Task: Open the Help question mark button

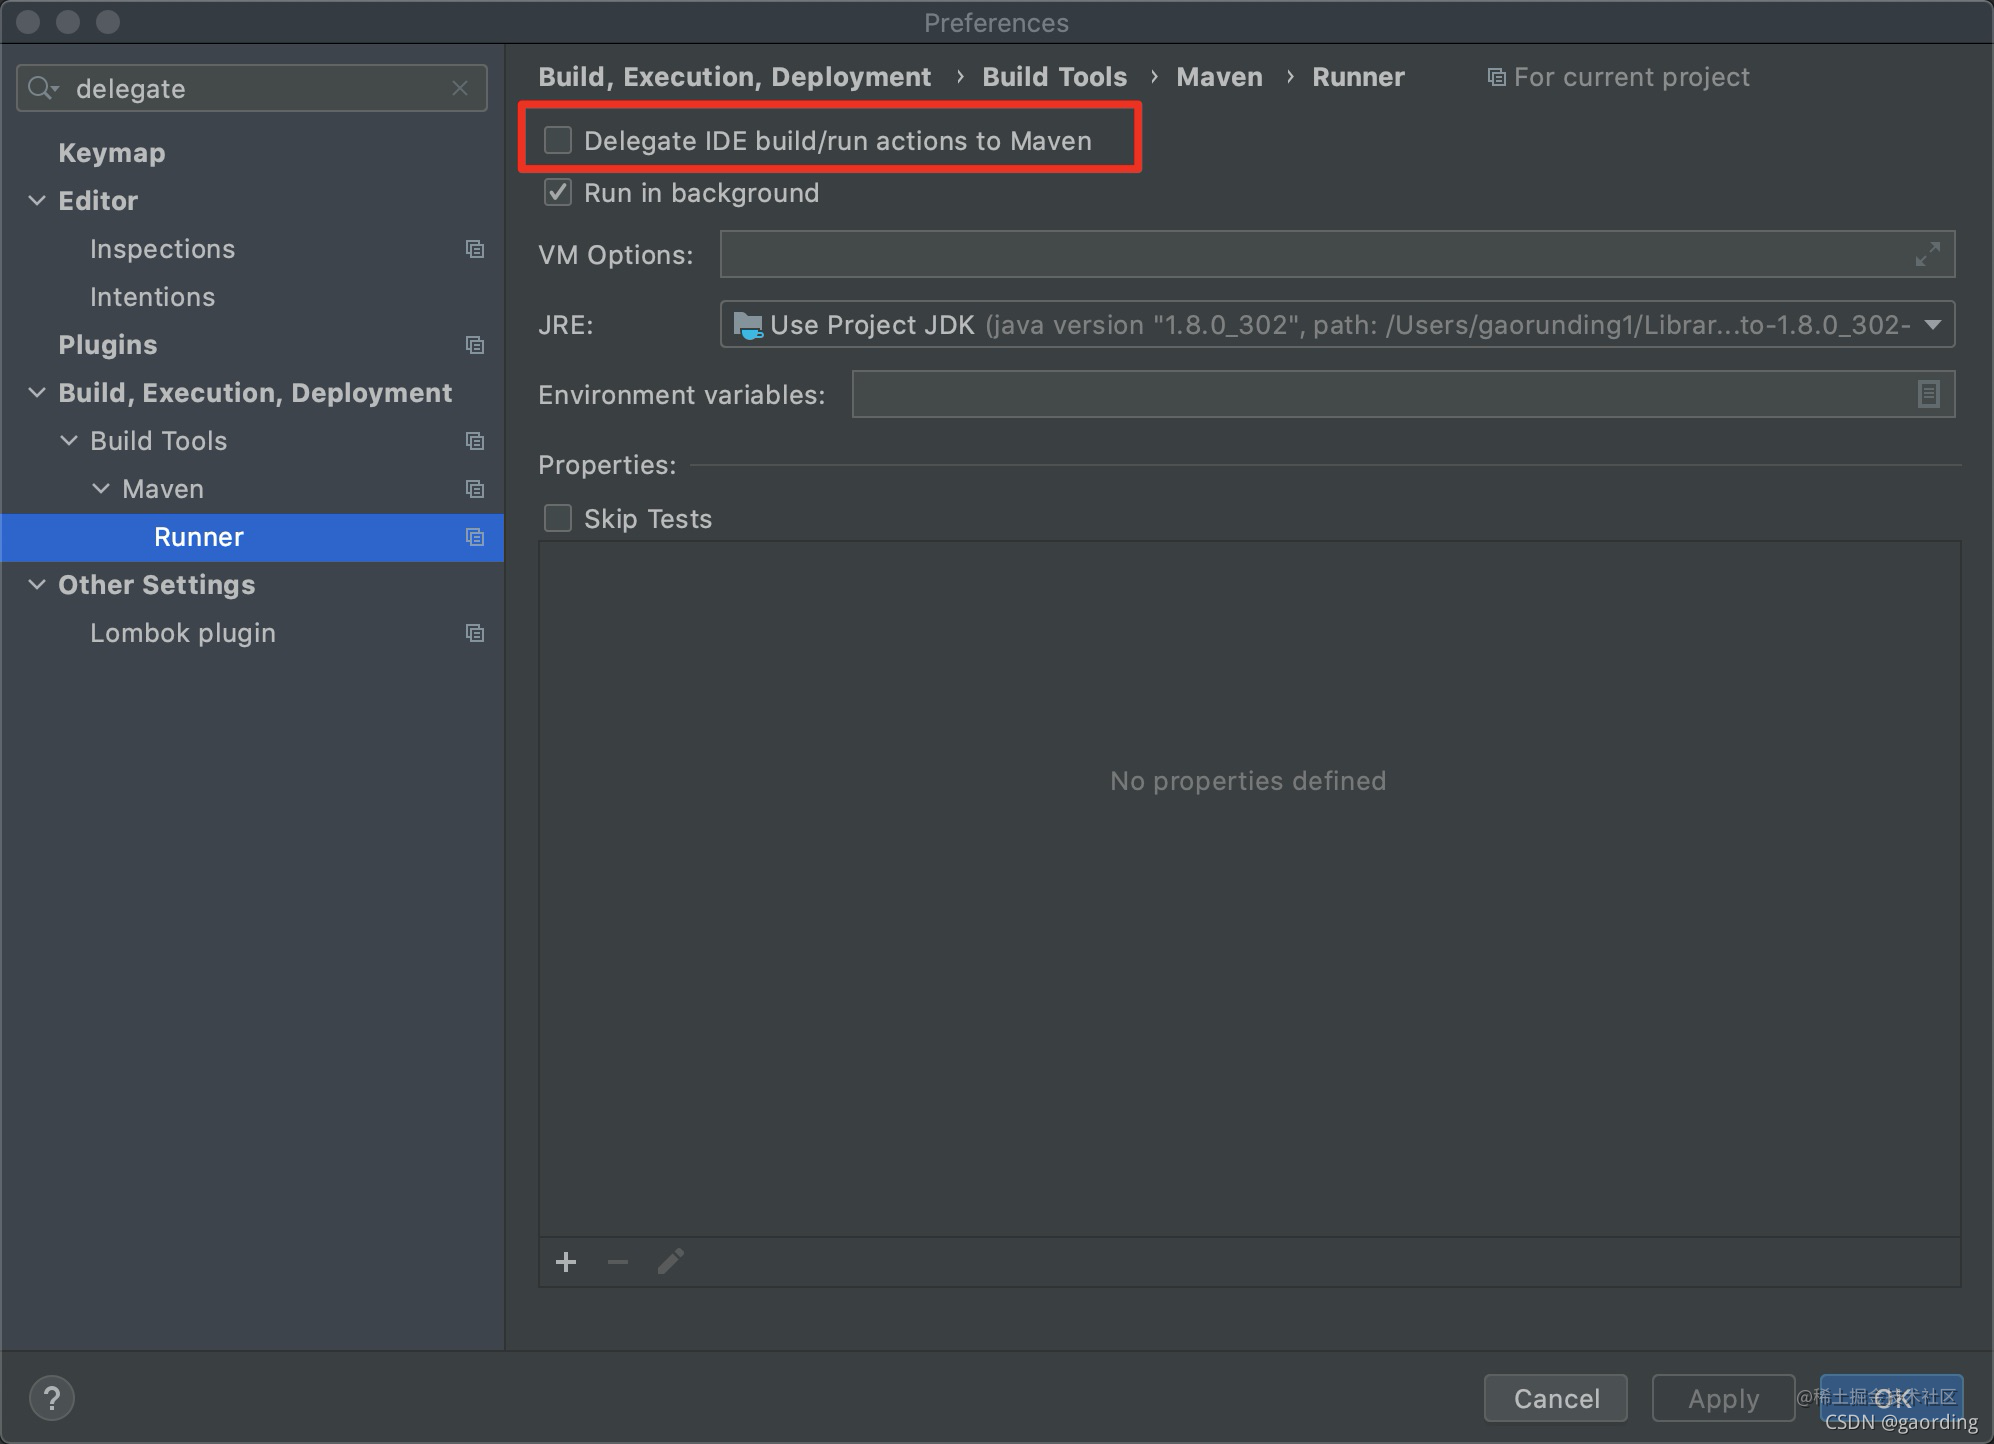Action: click(52, 1398)
